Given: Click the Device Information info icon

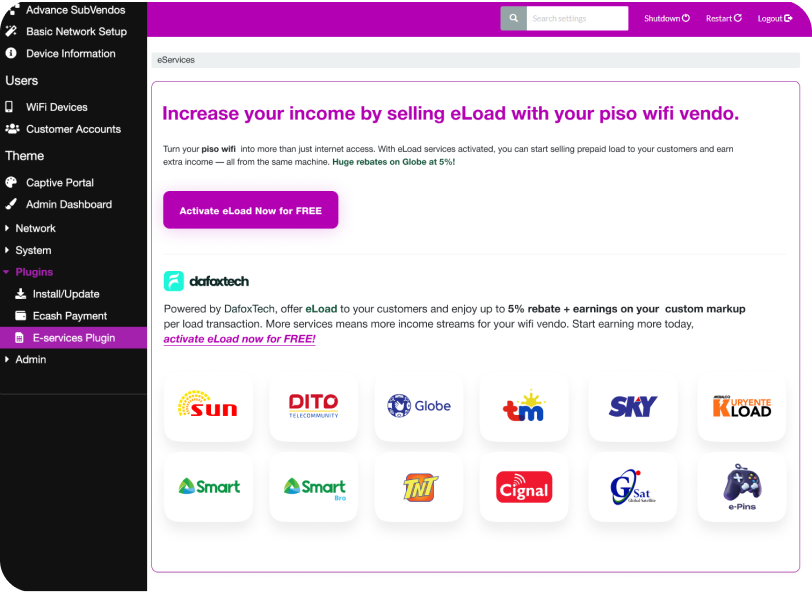Looking at the screenshot, I should coord(11,53).
